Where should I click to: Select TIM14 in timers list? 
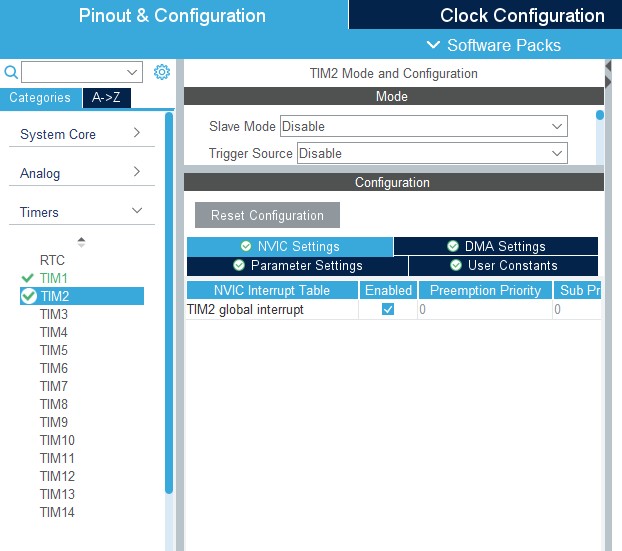click(x=57, y=512)
